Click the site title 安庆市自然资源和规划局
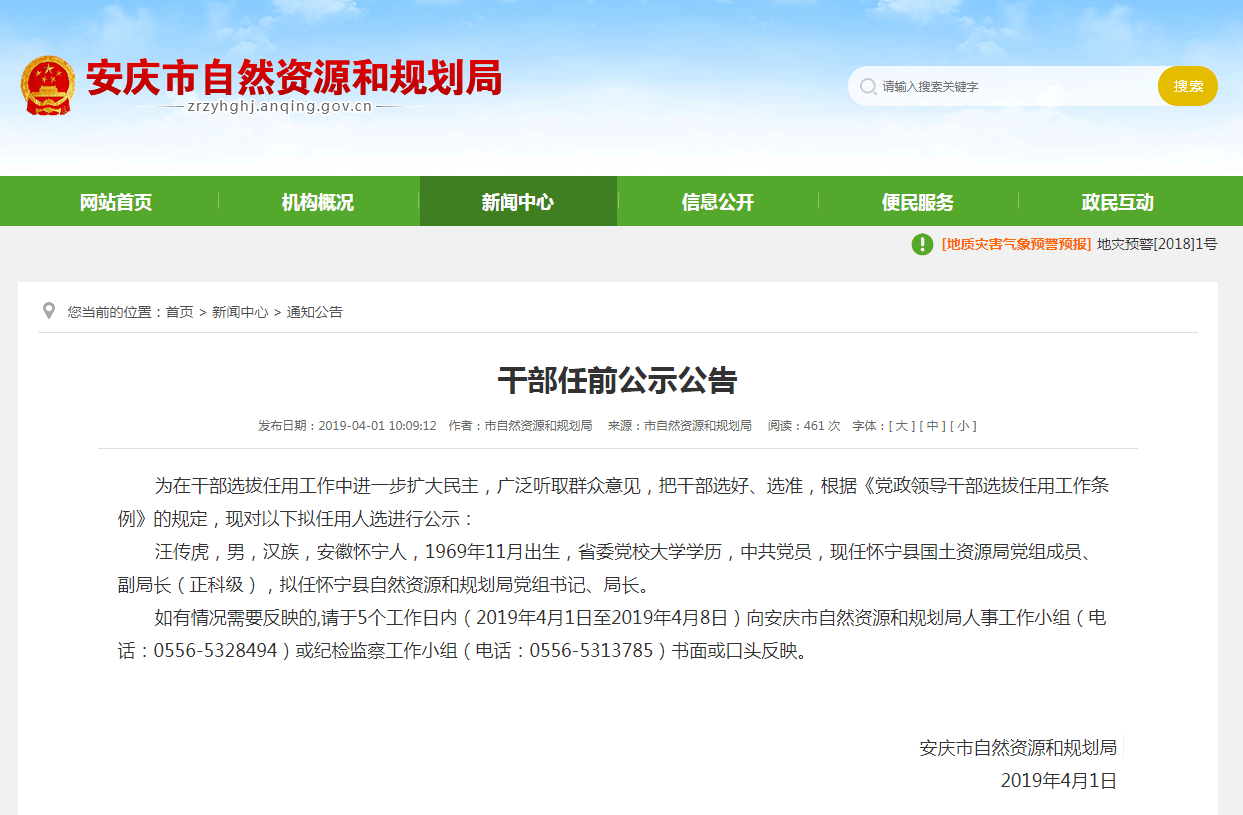1243x815 pixels. pos(294,78)
